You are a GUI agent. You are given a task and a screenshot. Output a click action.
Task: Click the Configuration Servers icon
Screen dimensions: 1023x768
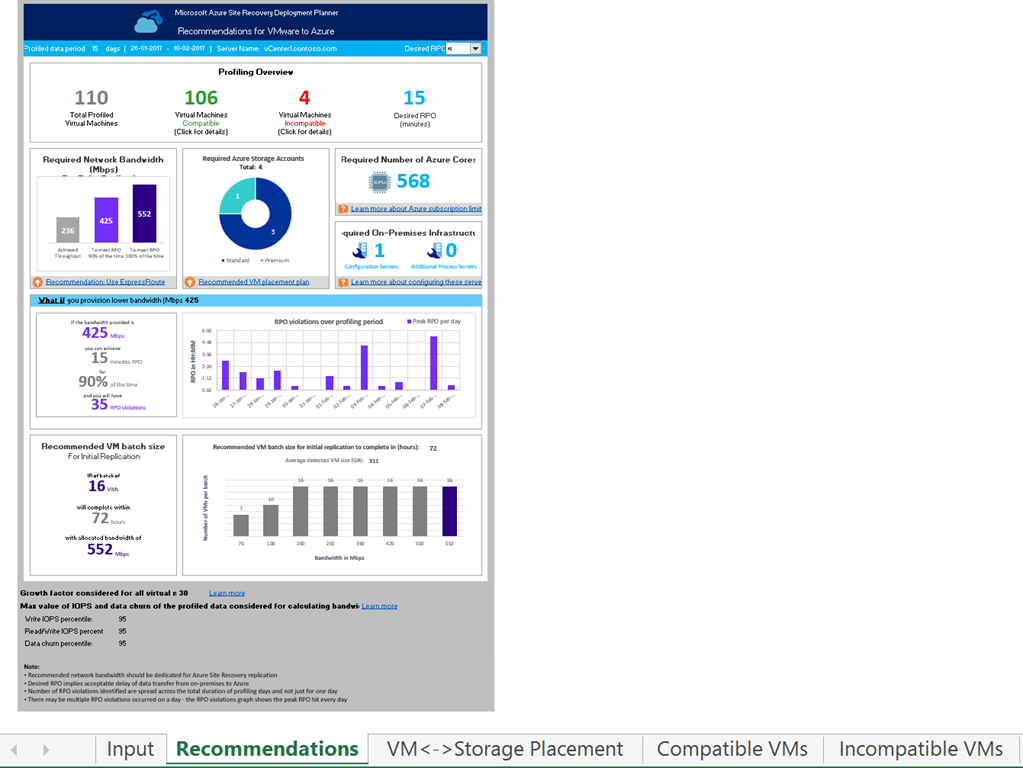click(359, 250)
